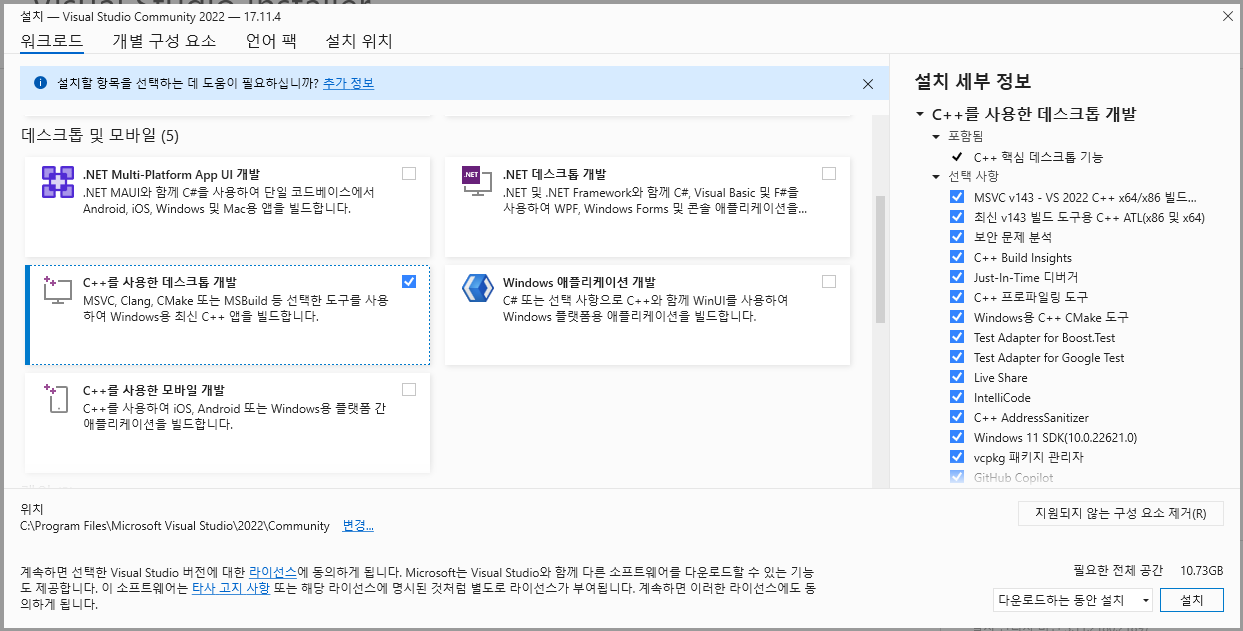Collapse the C++를 사용한 데스크톱 개발 details section
This screenshot has width=1243, height=631.
coord(920,114)
